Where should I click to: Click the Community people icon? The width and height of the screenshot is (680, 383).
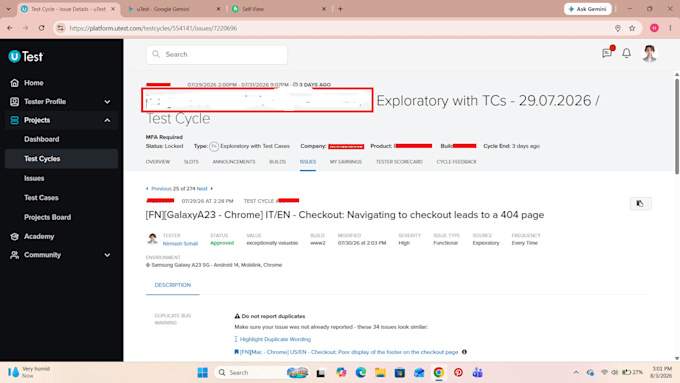click(14, 255)
